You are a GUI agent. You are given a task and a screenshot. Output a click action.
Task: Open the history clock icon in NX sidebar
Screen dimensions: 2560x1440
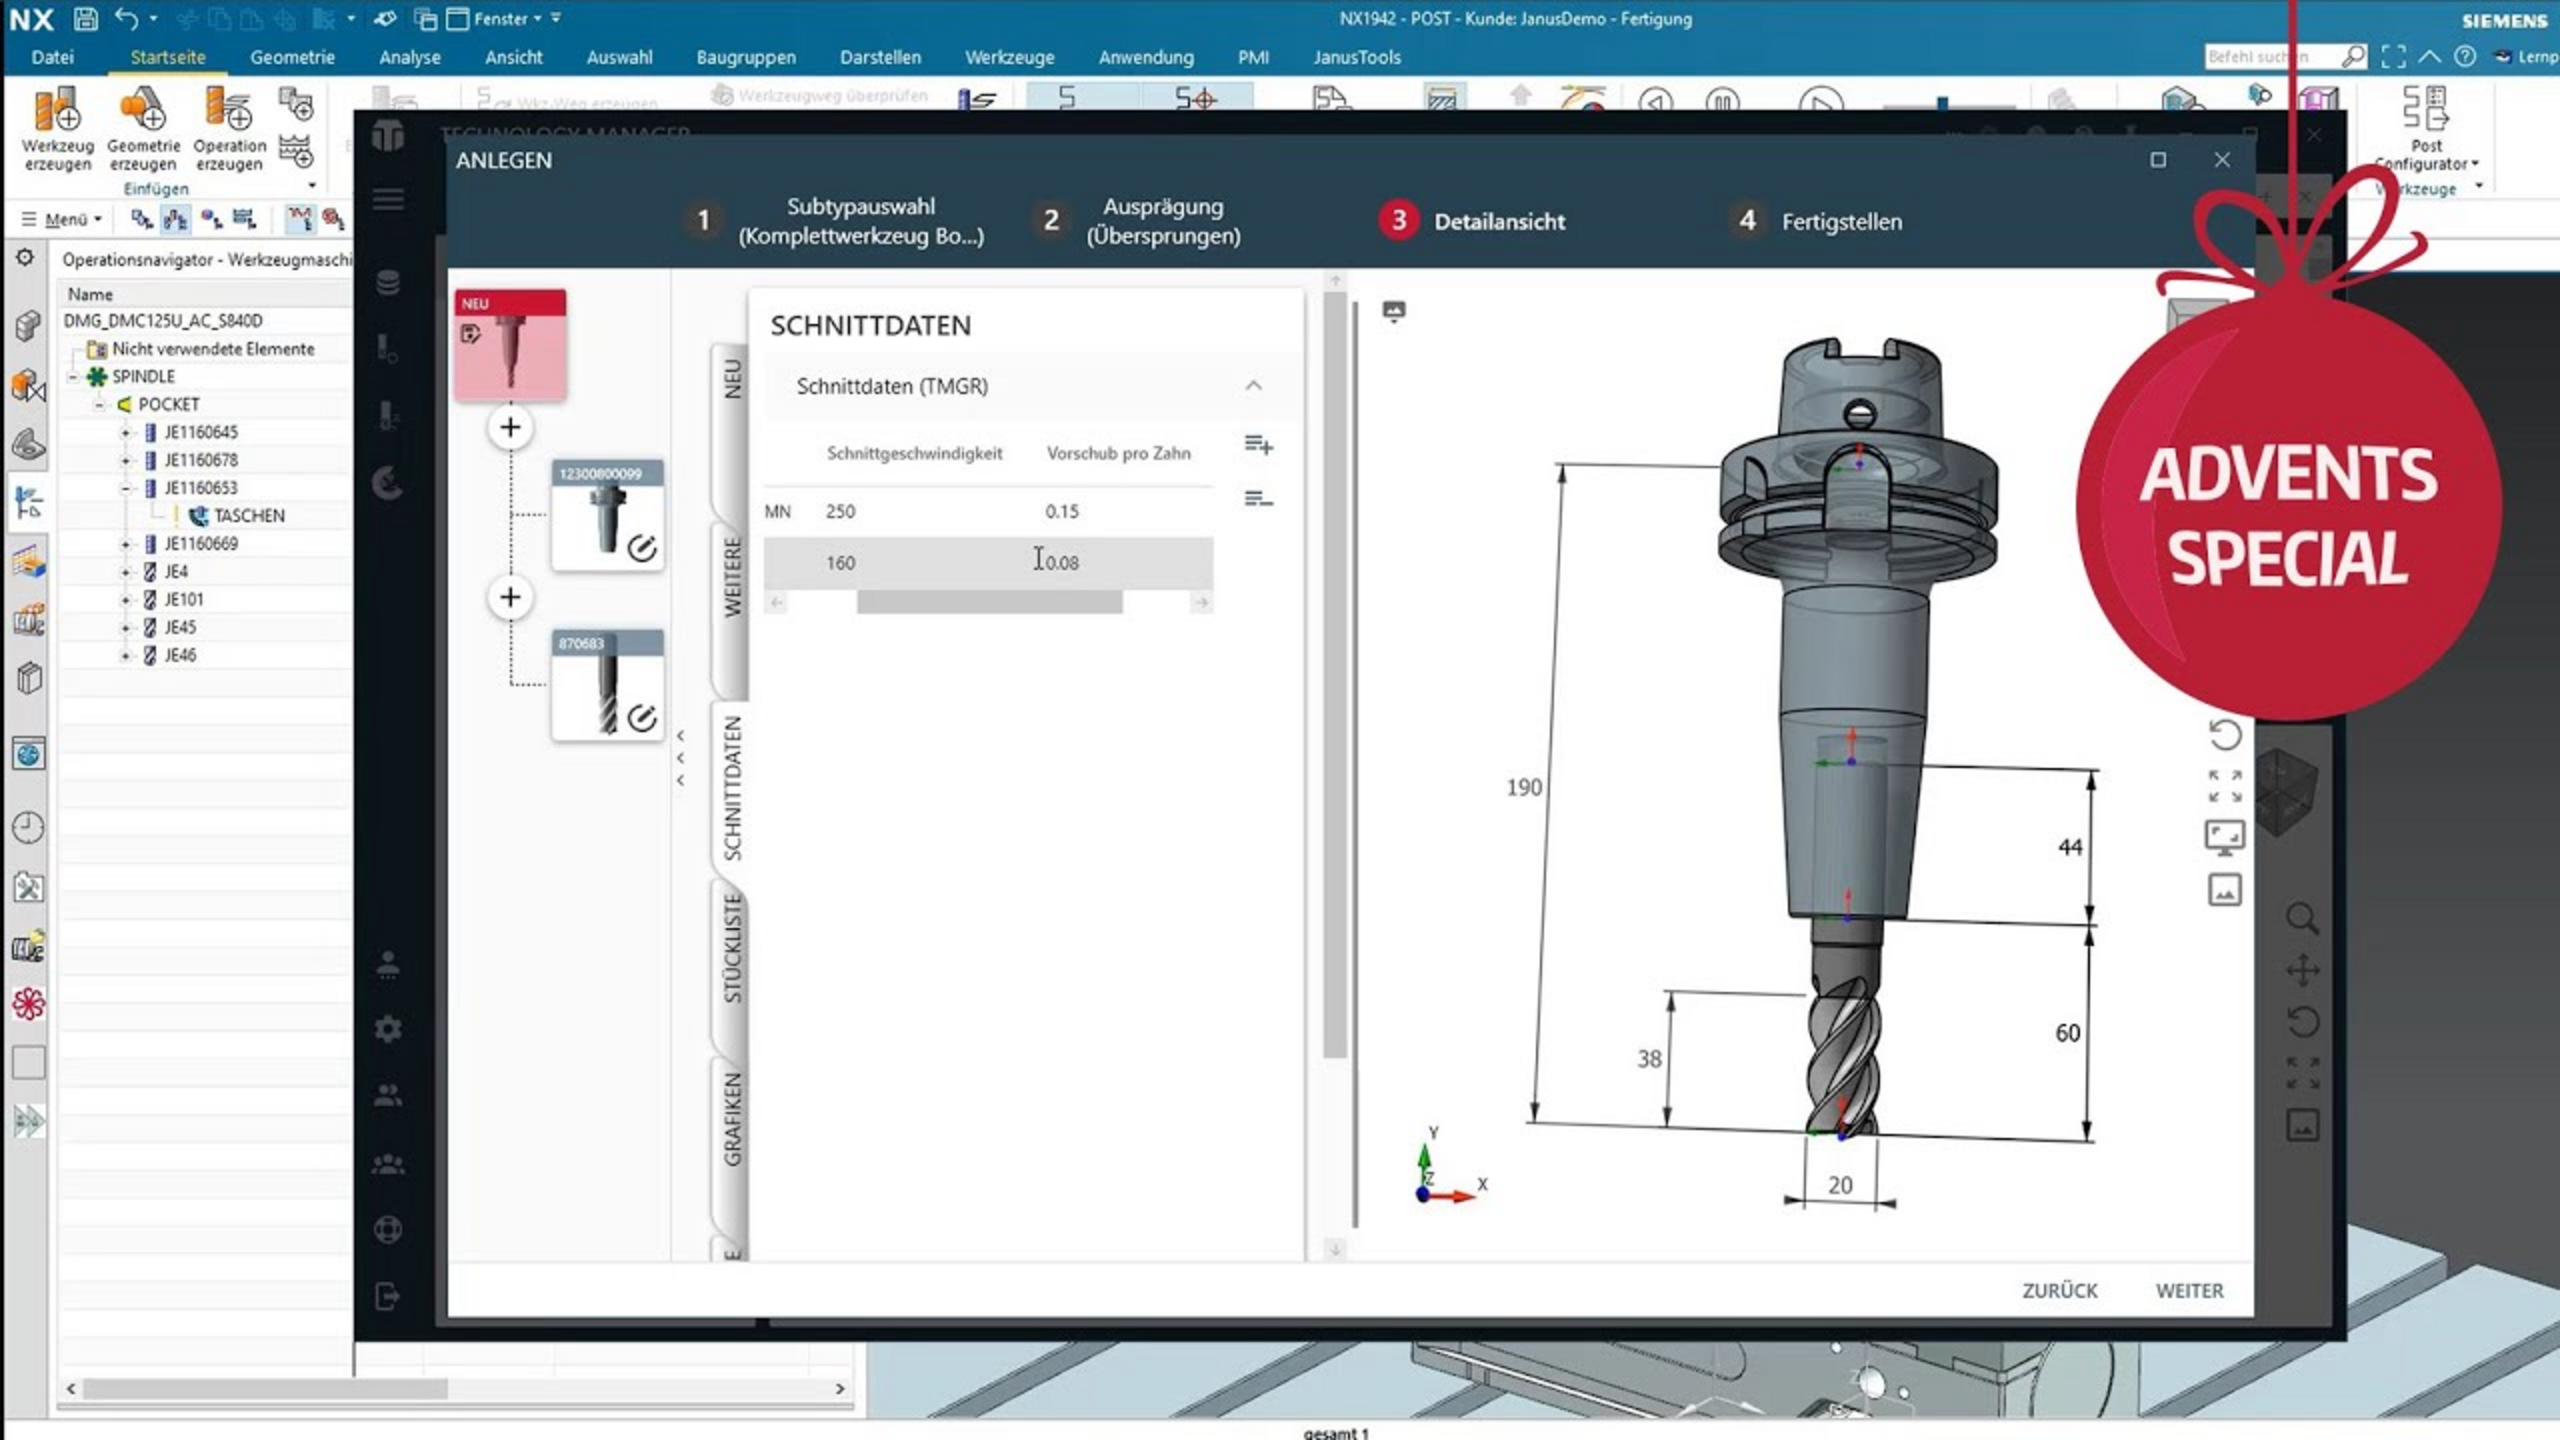28,827
